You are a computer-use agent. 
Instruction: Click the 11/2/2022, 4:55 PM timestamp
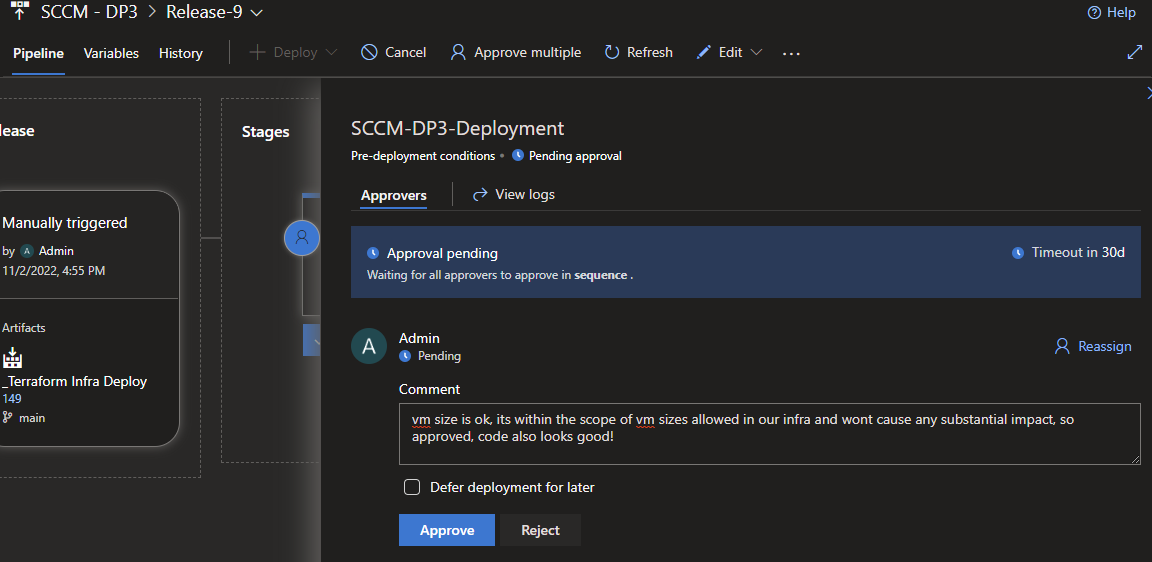tap(54, 270)
